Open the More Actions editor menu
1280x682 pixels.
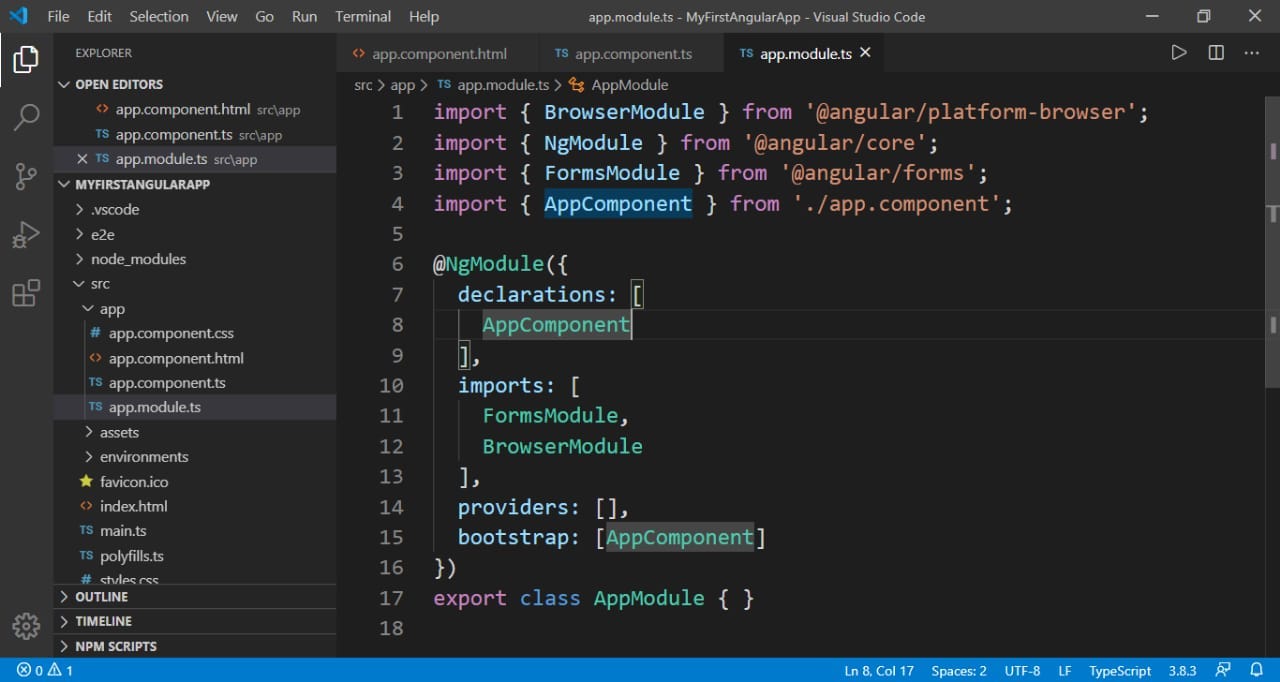click(x=1251, y=53)
